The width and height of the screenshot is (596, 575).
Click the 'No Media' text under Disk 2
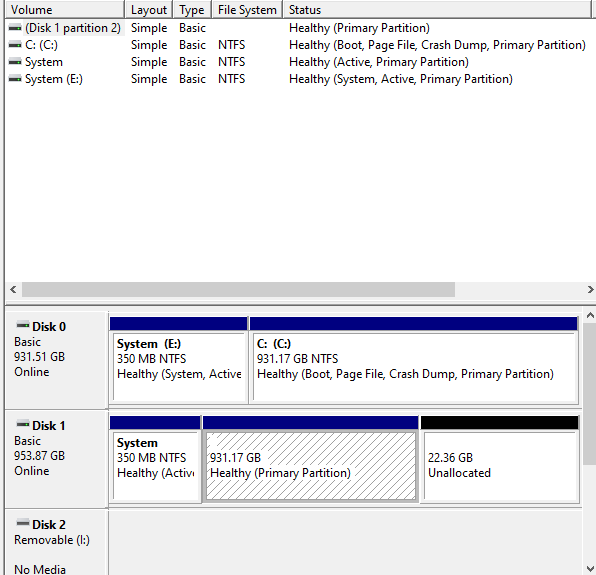pyautogui.click(x=40, y=569)
